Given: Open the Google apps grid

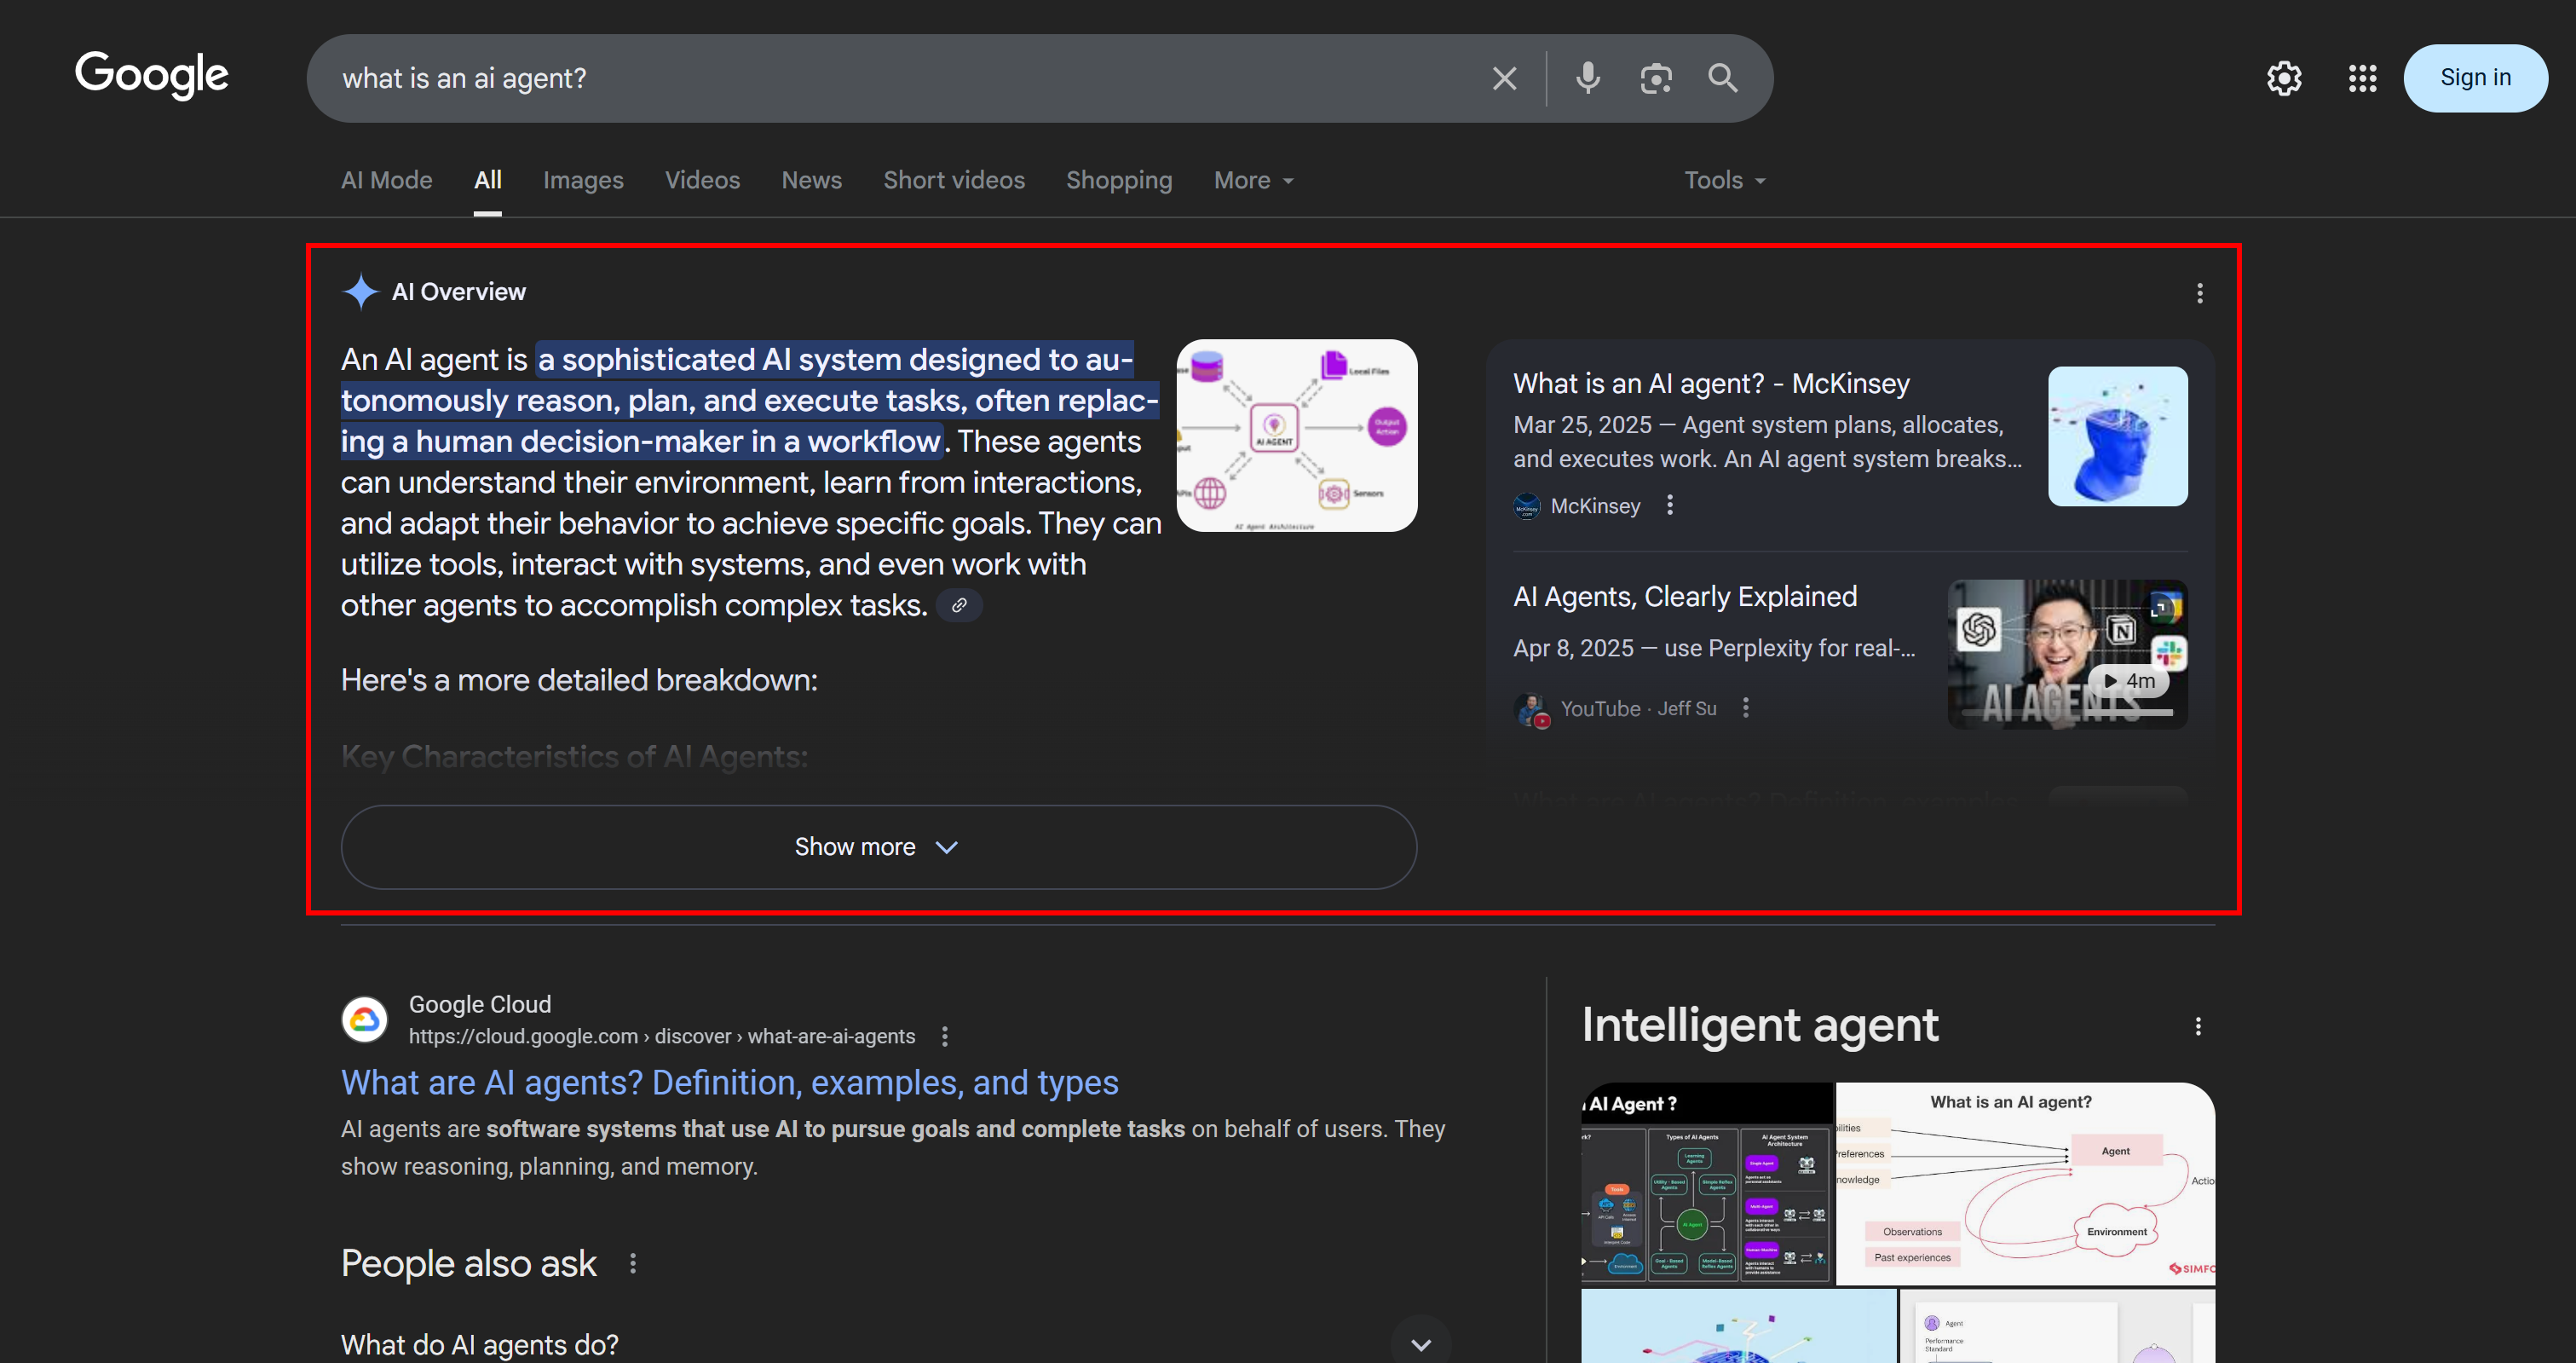Looking at the screenshot, I should click(x=2362, y=78).
